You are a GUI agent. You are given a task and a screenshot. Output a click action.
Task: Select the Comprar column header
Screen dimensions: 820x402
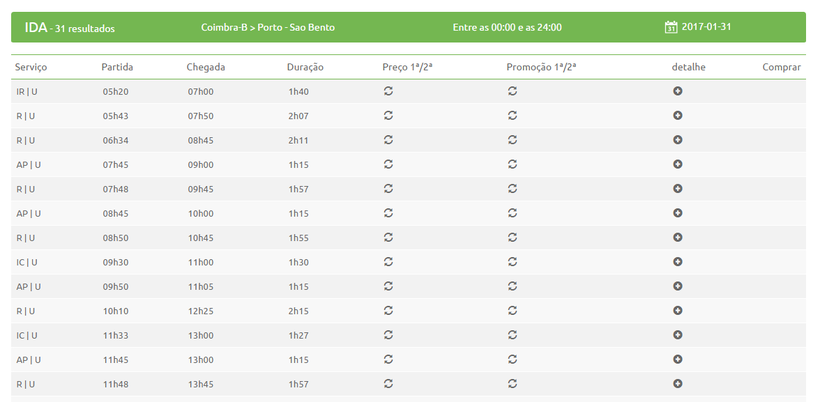pyautogui.click(x=781, y=67)
